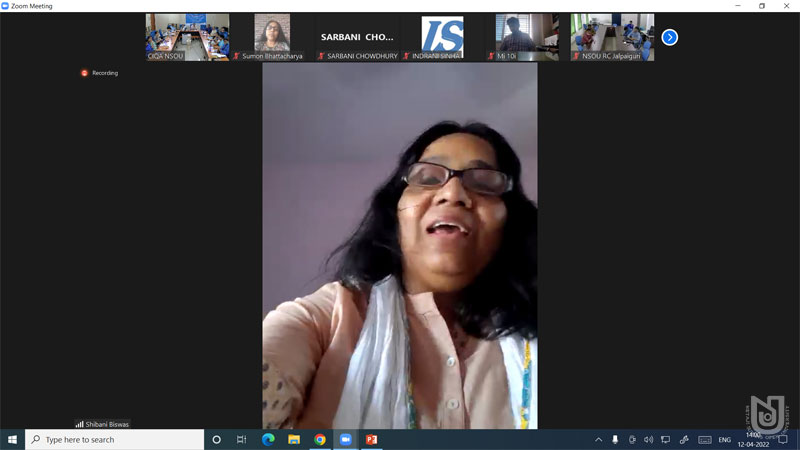Select Sumon Bhattacharya video thumbnail
The height and width of the screenshot is (450, 800).
pyautogui.click(x=272, y=37)
